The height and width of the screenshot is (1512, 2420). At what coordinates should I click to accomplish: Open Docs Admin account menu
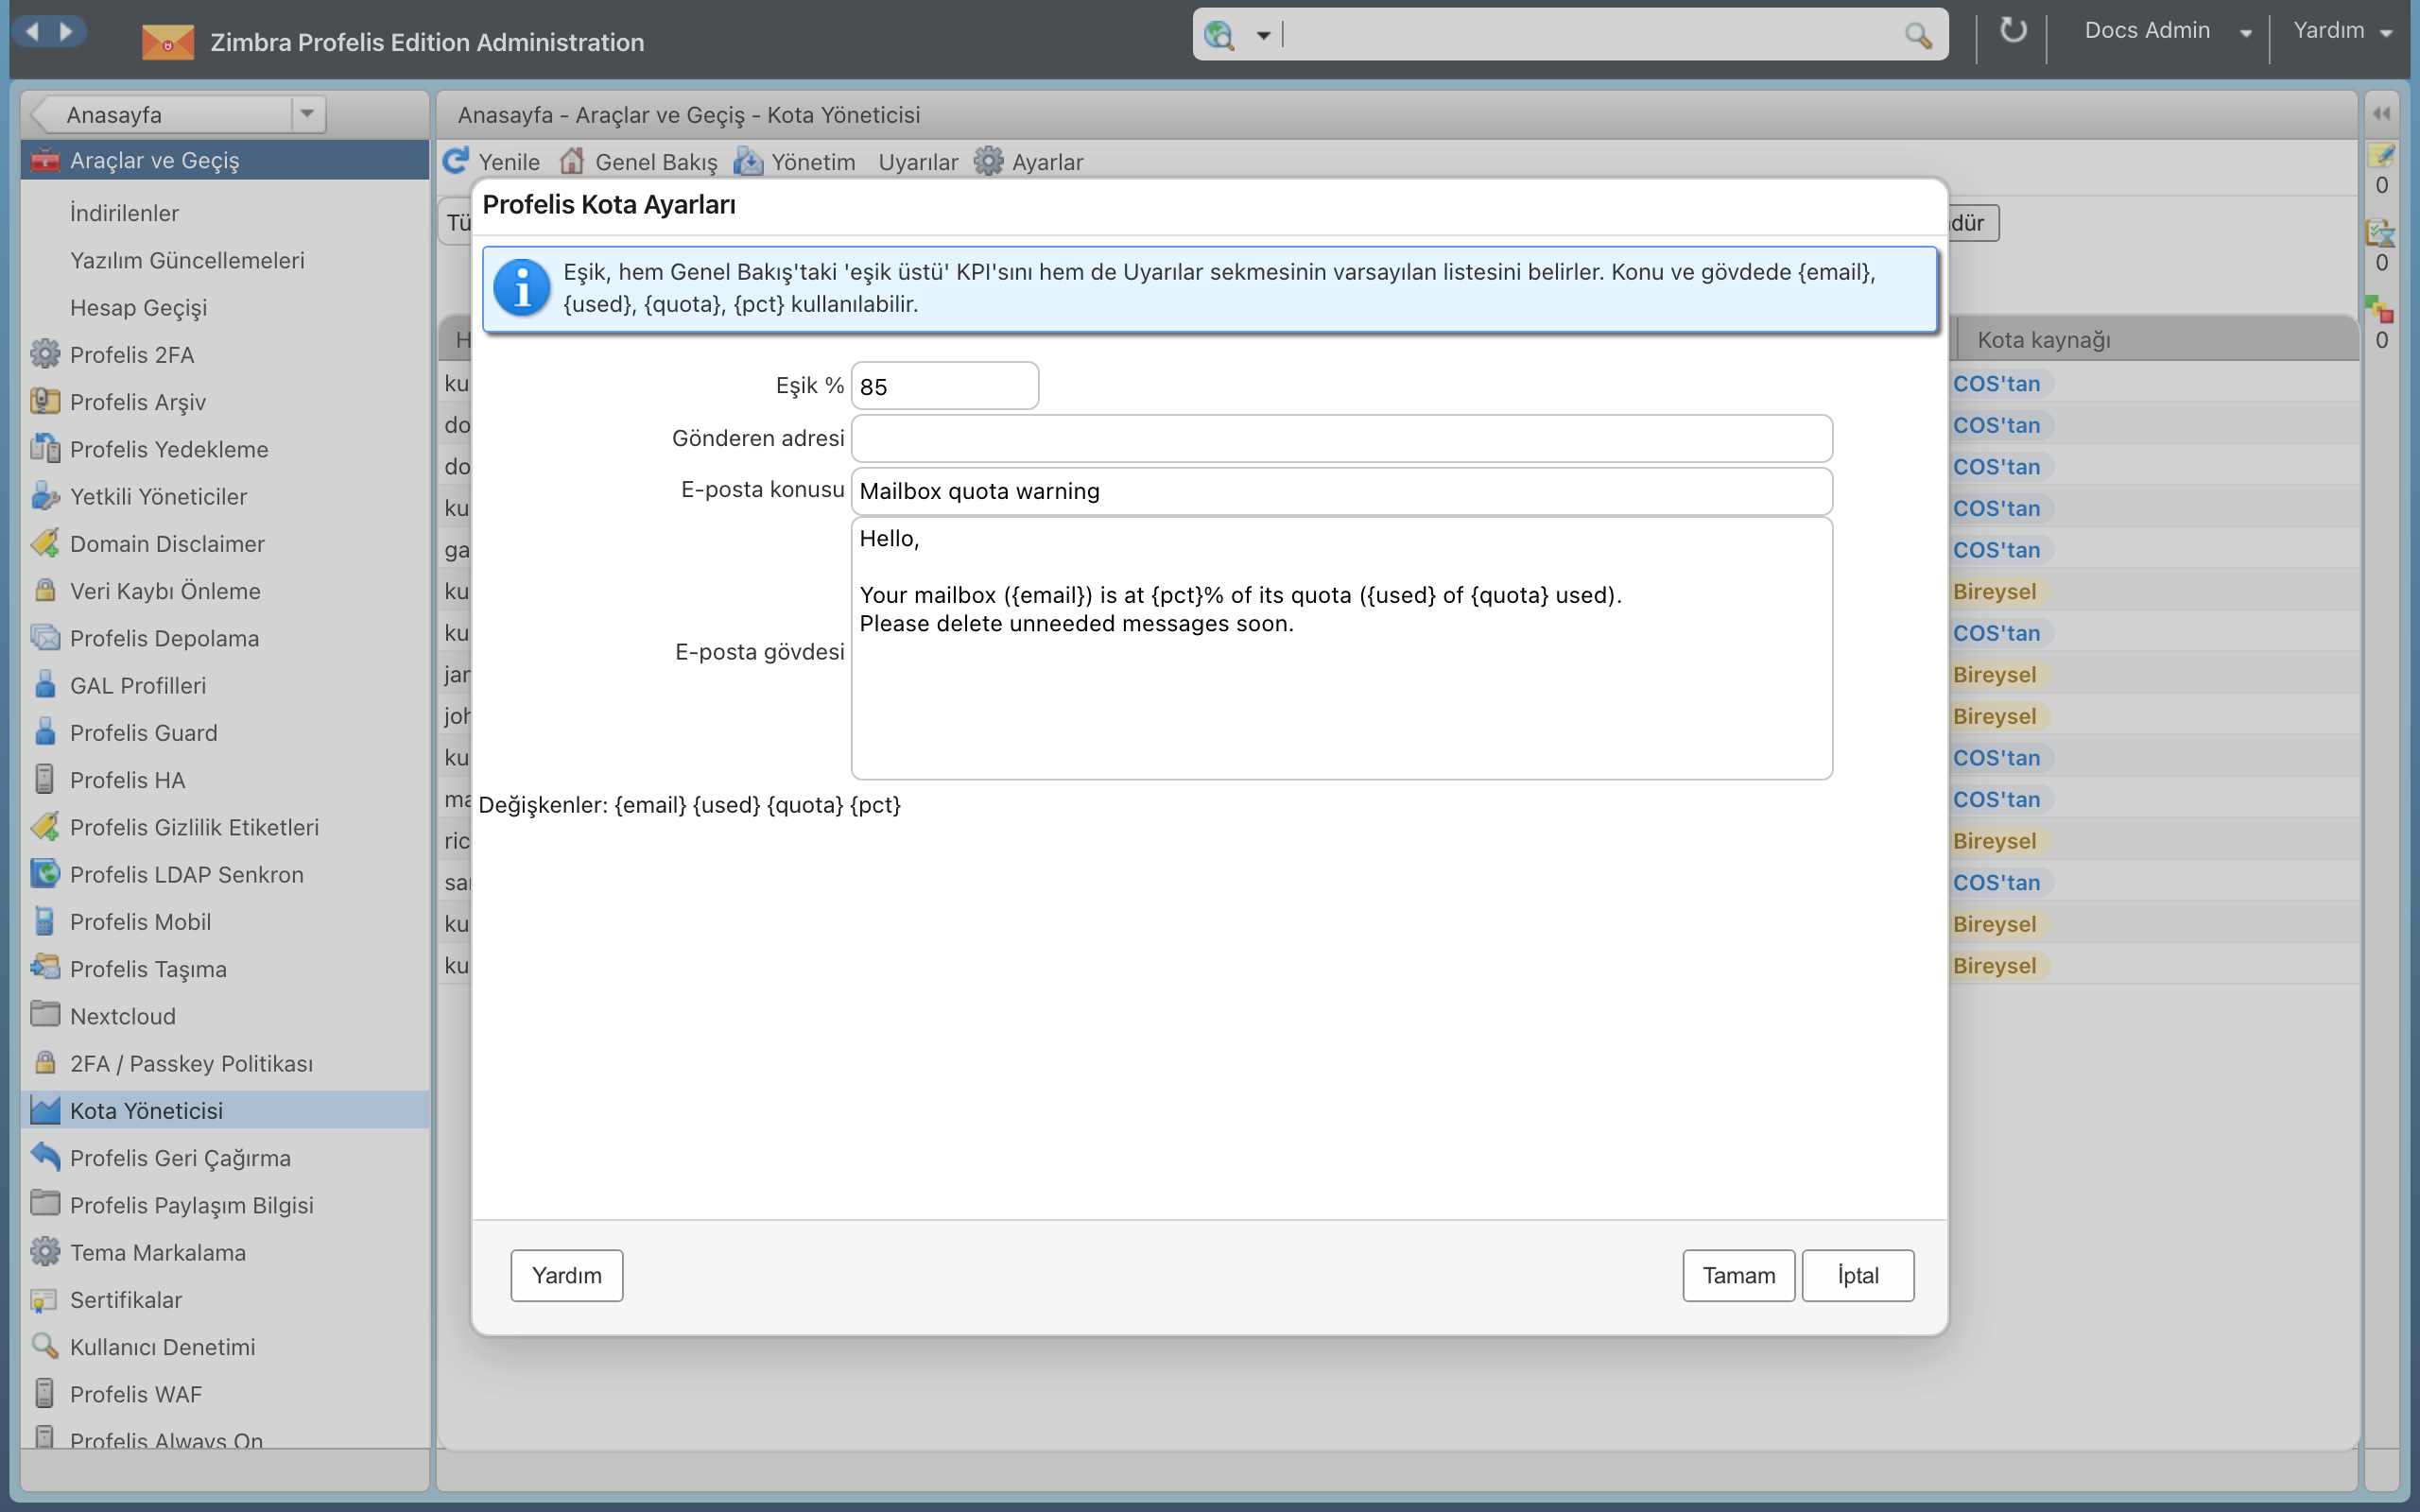pyautogui.click(x=2167, y=31)
